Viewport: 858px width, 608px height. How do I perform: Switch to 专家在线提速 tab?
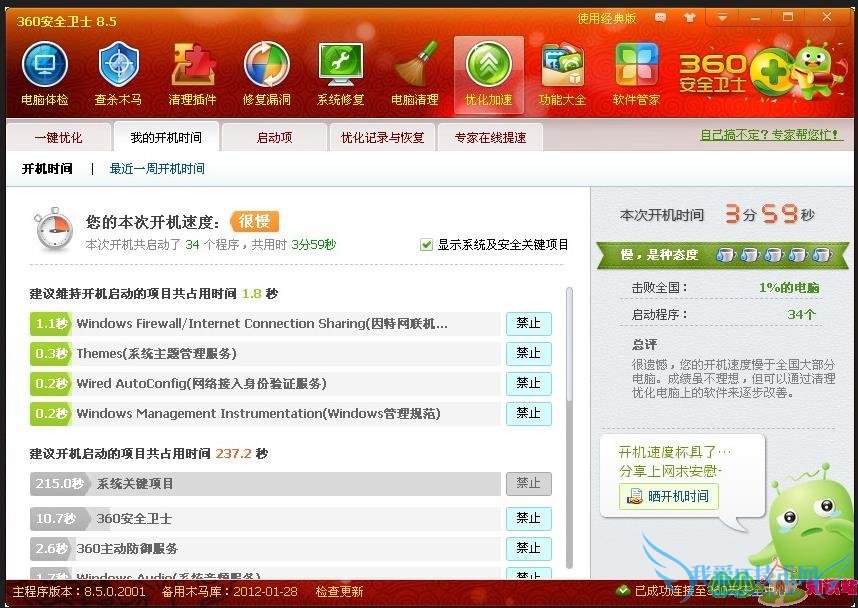point(490,137)
